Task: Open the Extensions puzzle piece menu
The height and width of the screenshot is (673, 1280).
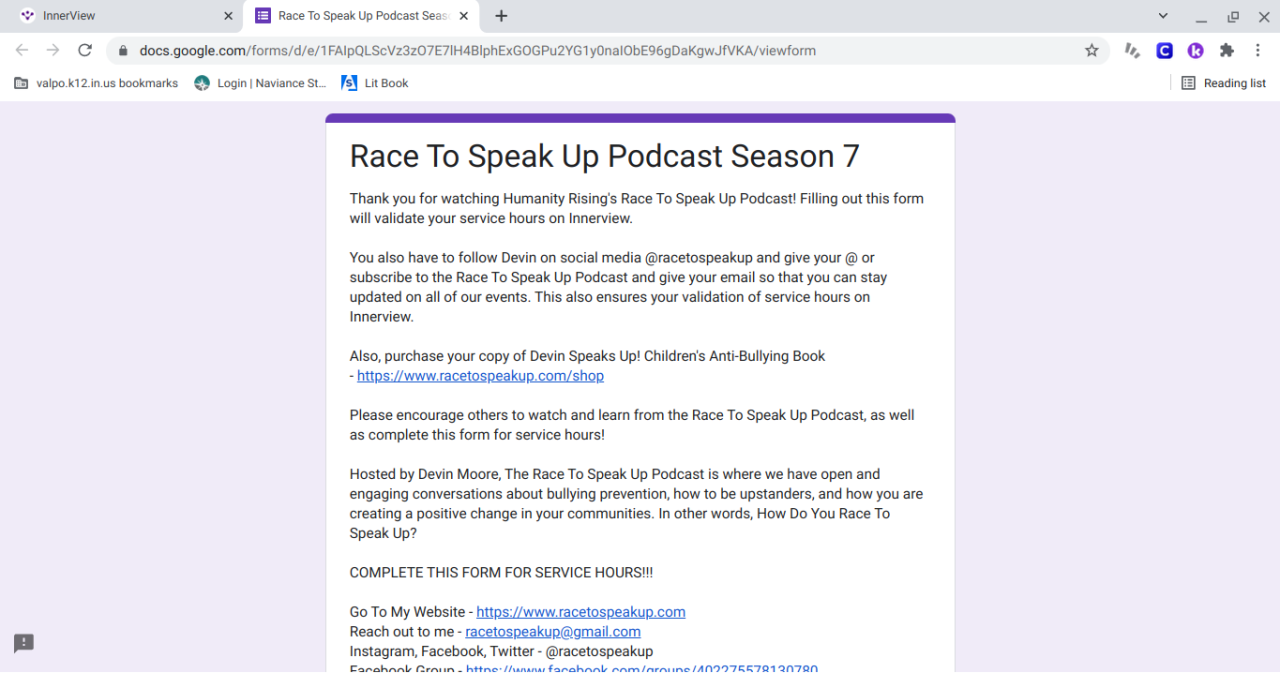Action: point(1227,50)
